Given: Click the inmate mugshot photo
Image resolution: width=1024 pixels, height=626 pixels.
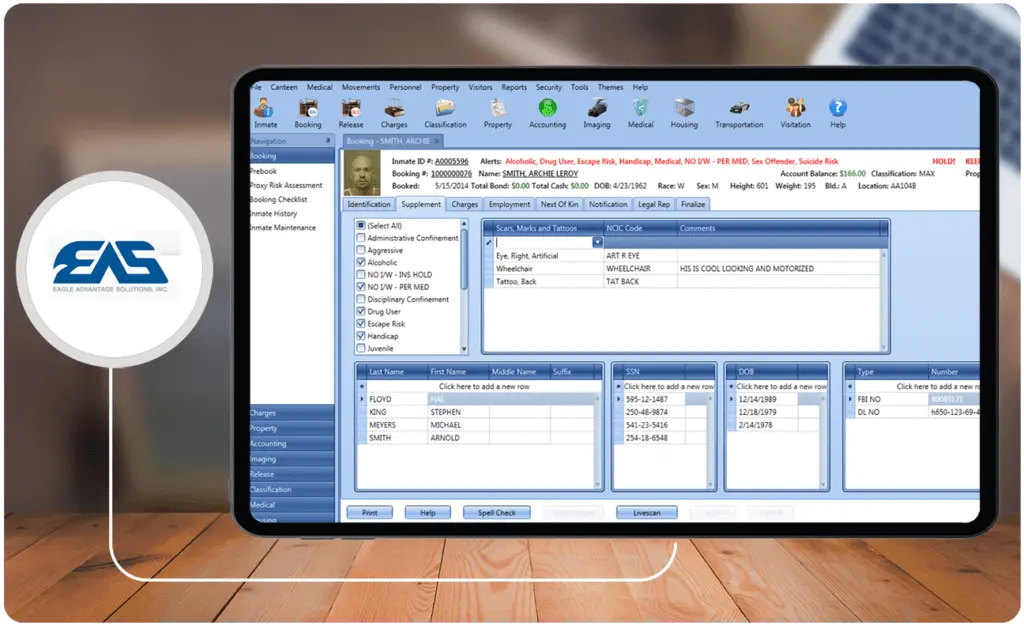Looking at the screenshot, I should point(362,173).
